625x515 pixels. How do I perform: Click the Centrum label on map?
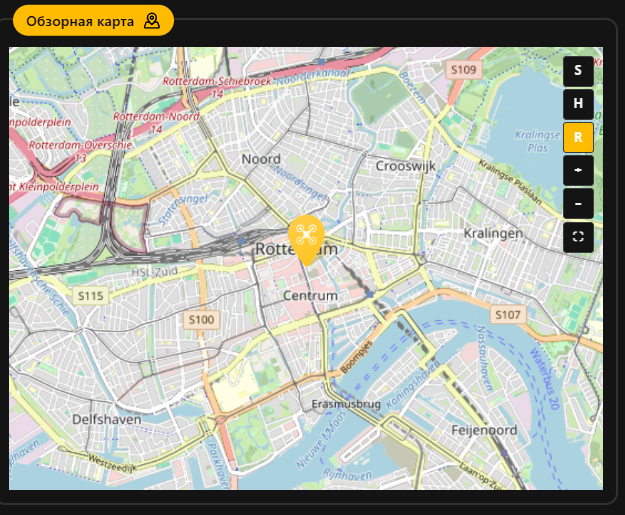point(310,295)
